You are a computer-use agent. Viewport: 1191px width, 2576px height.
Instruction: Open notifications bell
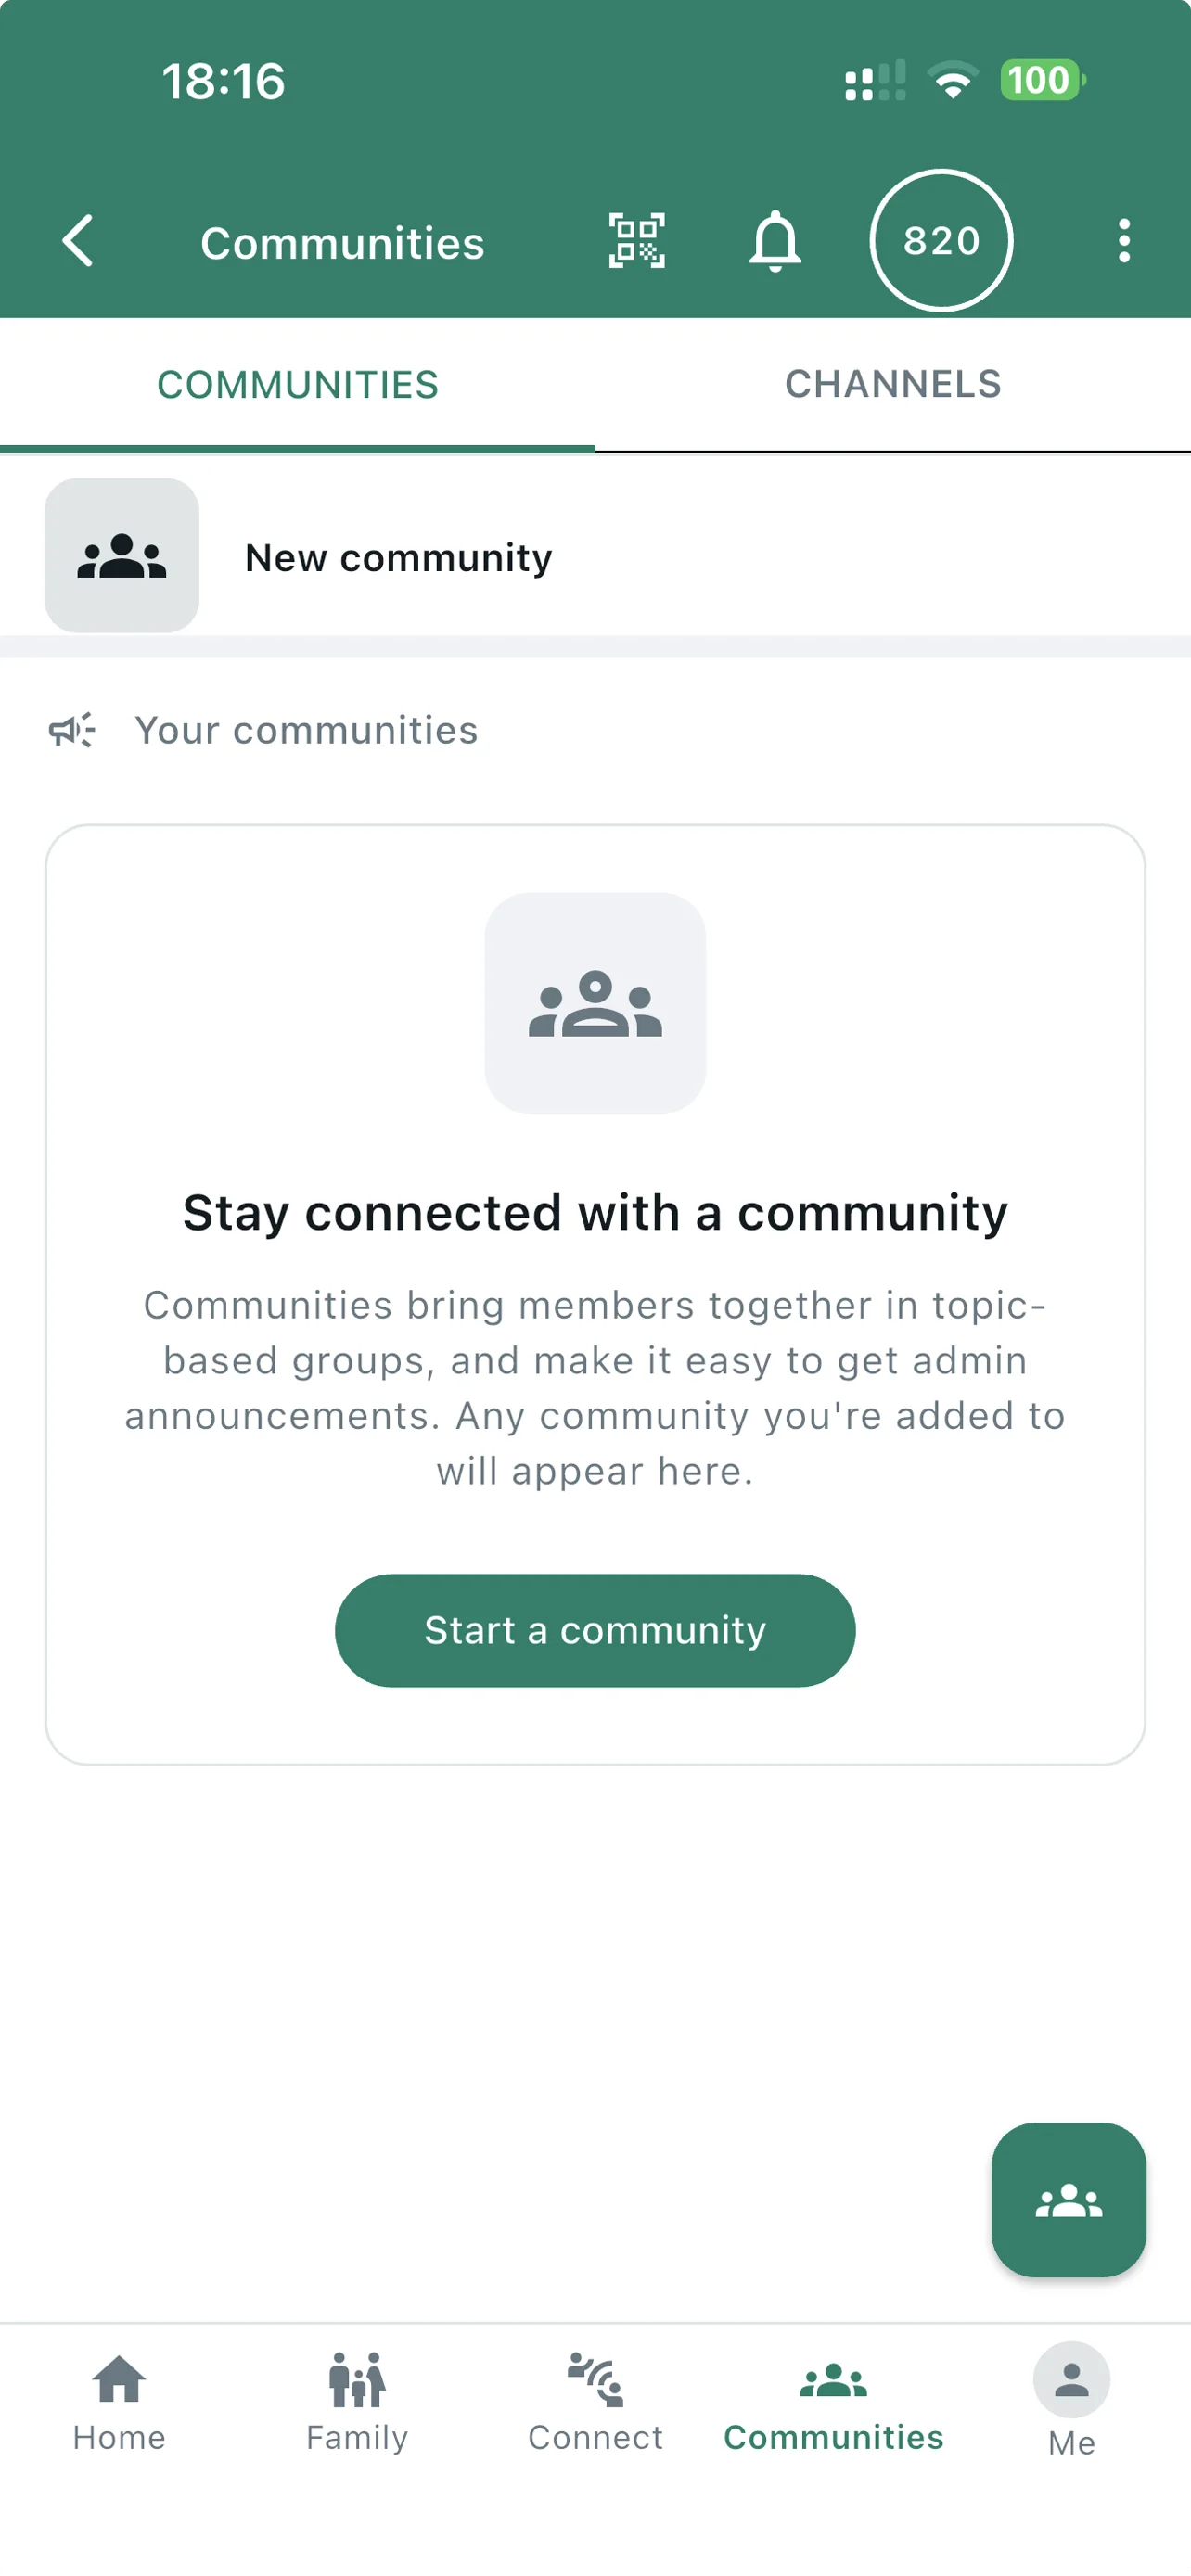pos(775,241)
